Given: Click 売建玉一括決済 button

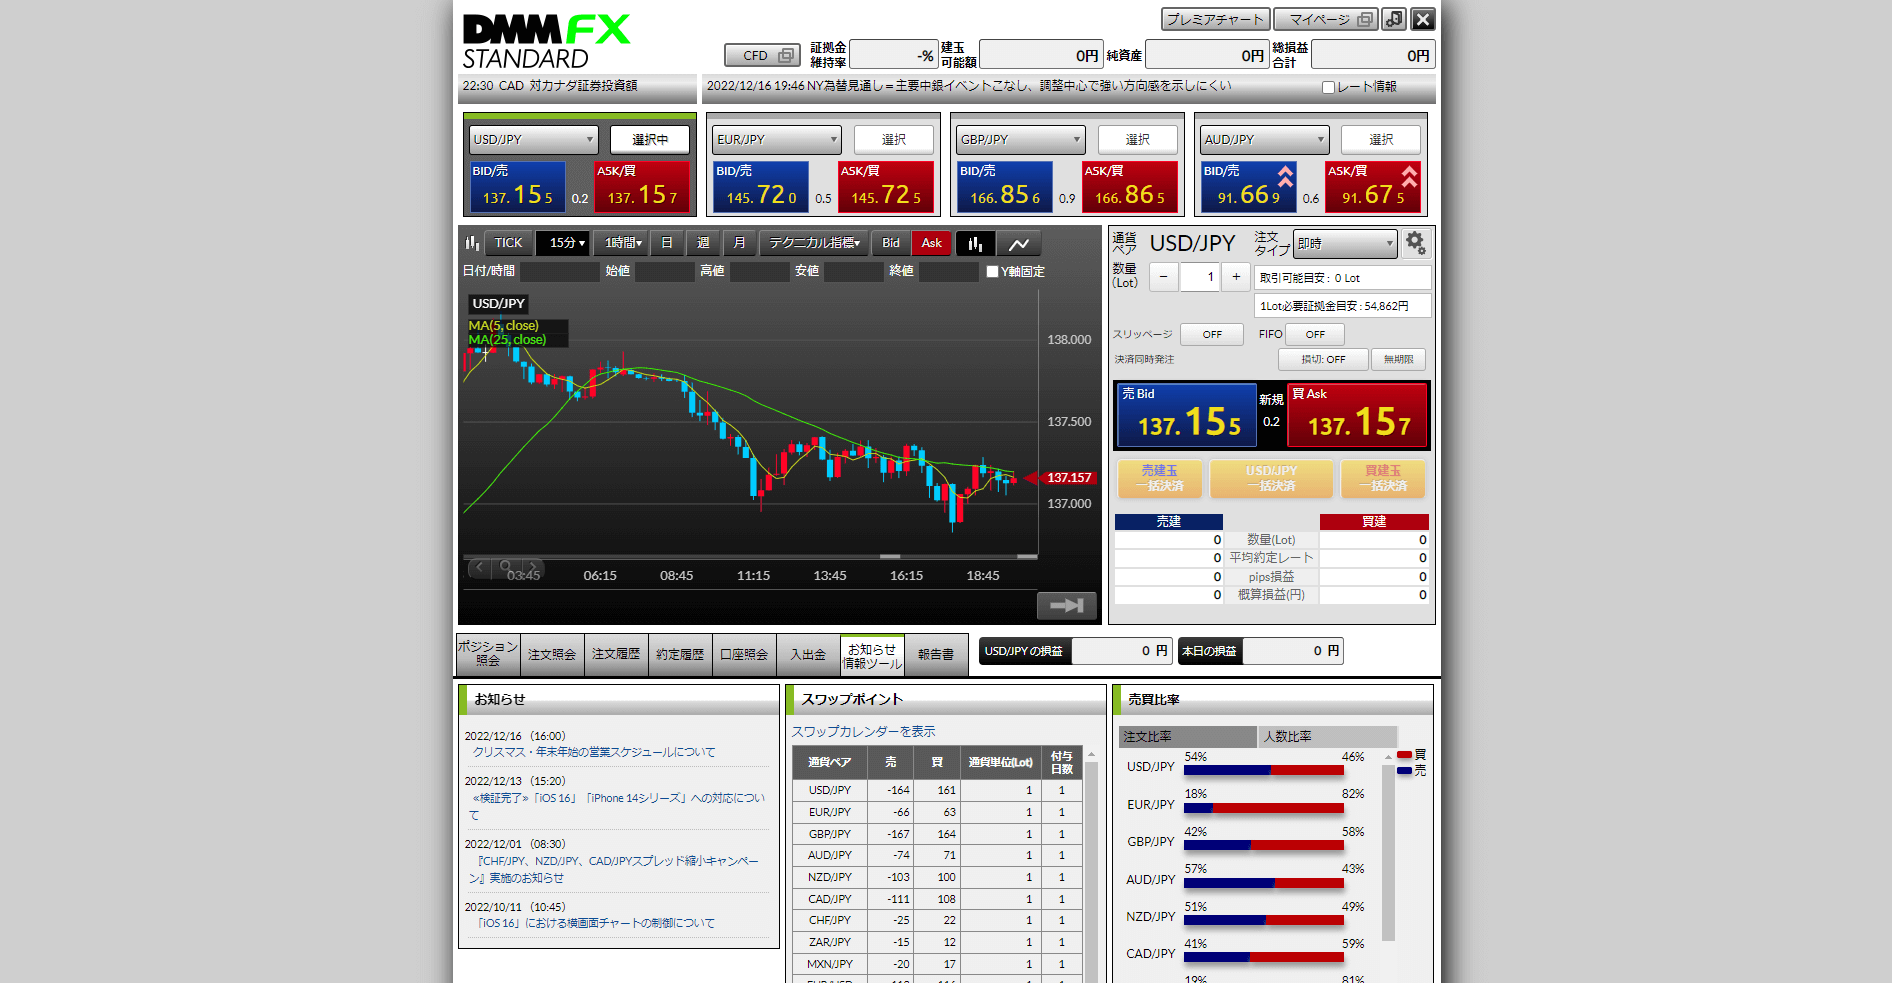Looking at the screenshot, I should tap(1159, 478).
